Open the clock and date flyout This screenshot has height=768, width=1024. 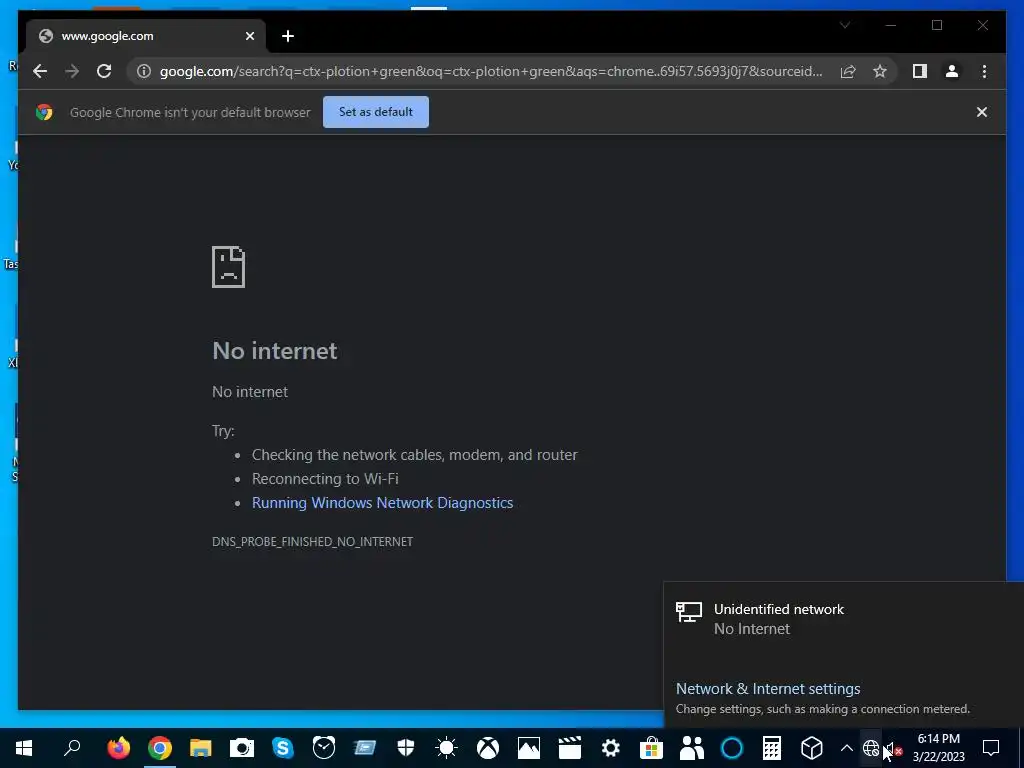tap(938, 748)
